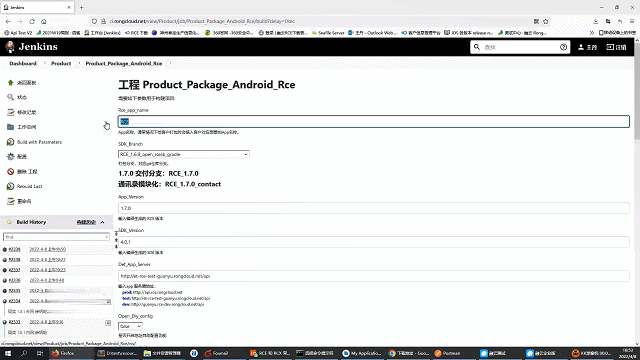Open Firefox from the Windows taskbar
This screenshot has height=360, width=640.
[x=63, y=353]
